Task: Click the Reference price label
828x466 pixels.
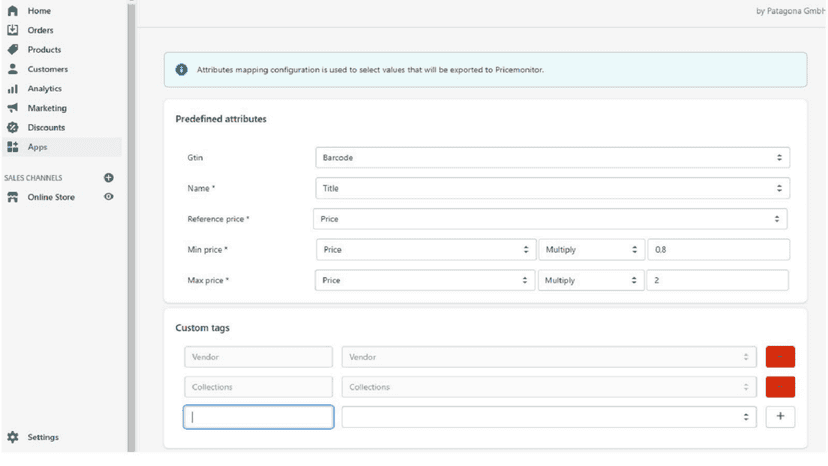Action: point(218,219)
